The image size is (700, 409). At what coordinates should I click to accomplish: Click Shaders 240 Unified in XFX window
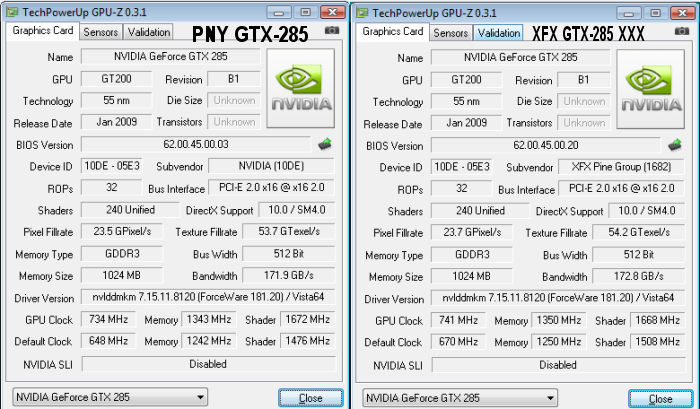pyautogui.click(x=480, y=211)
